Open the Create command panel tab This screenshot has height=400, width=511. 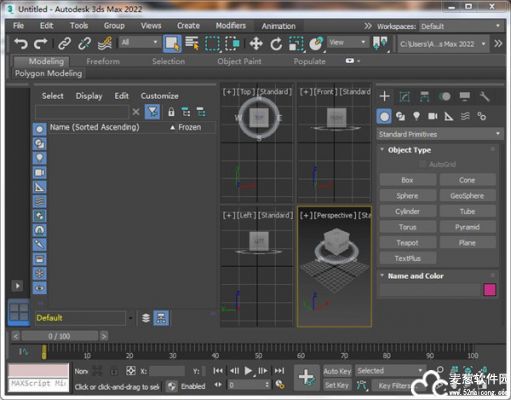(385, 96)
